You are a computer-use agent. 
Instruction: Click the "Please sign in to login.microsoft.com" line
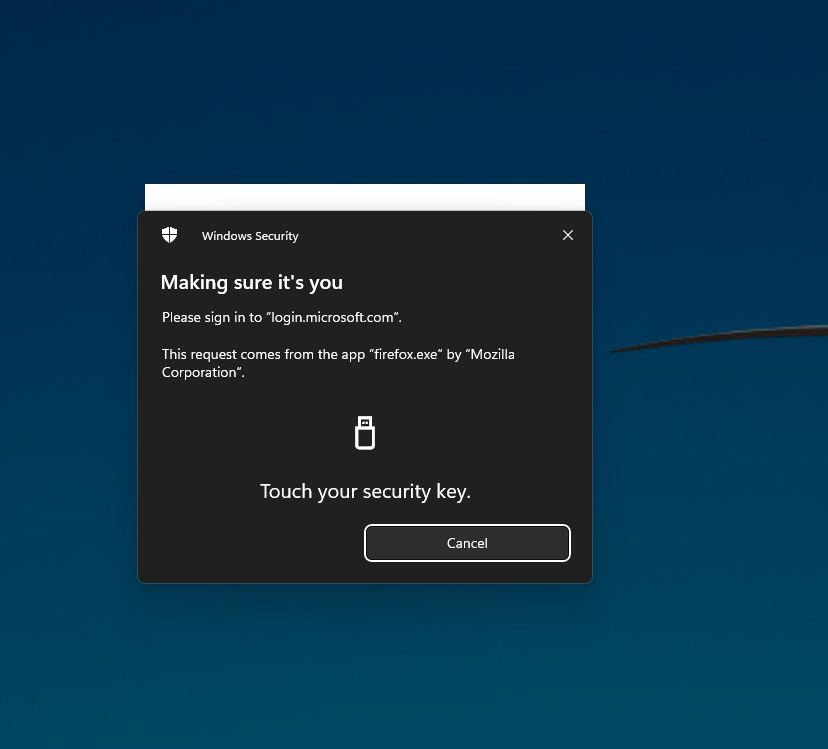(x=281, y=317)
